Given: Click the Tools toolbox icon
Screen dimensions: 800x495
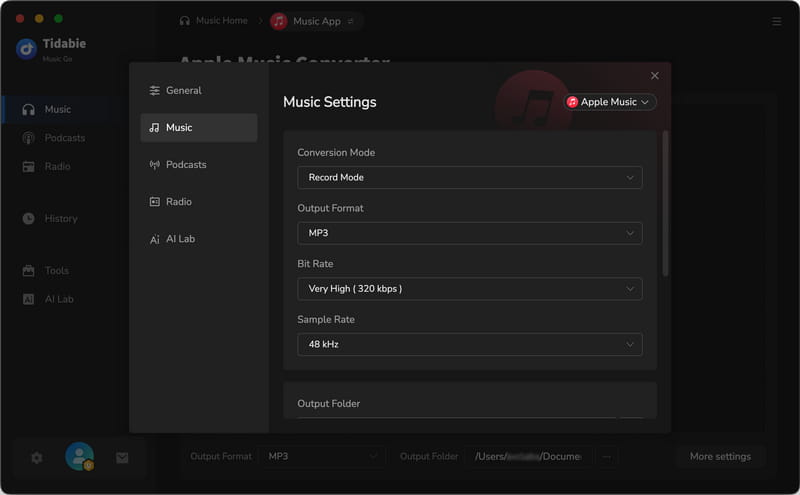Looking at the screenshot, I should point(29,270).
